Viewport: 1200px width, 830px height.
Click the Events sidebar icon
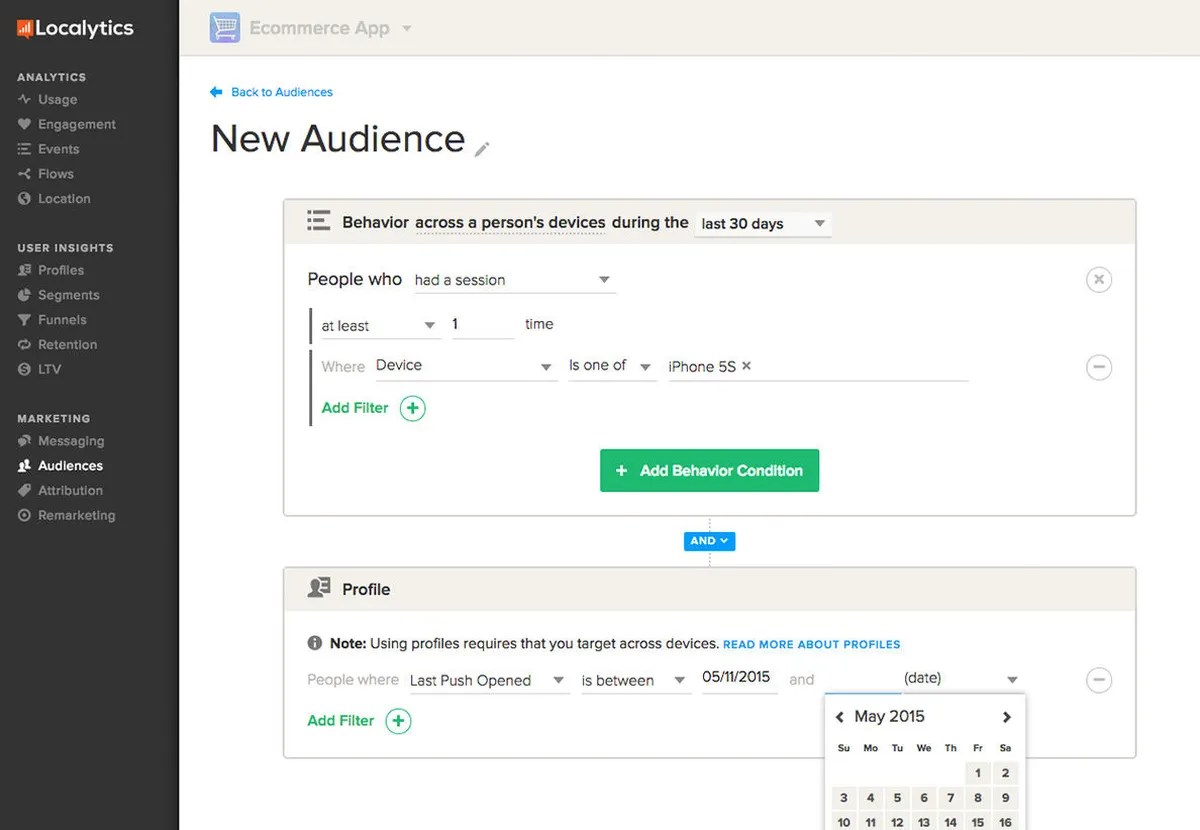click(25, 149)
